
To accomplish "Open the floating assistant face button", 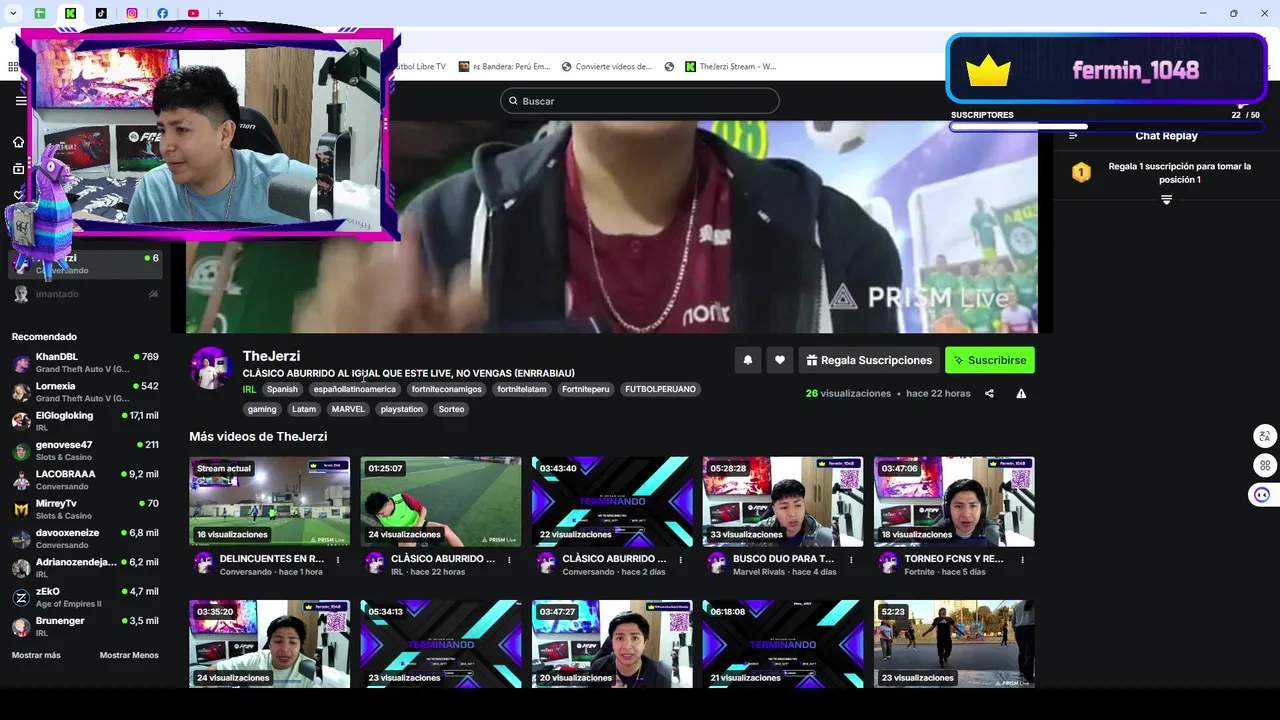I will [1262, 495].
